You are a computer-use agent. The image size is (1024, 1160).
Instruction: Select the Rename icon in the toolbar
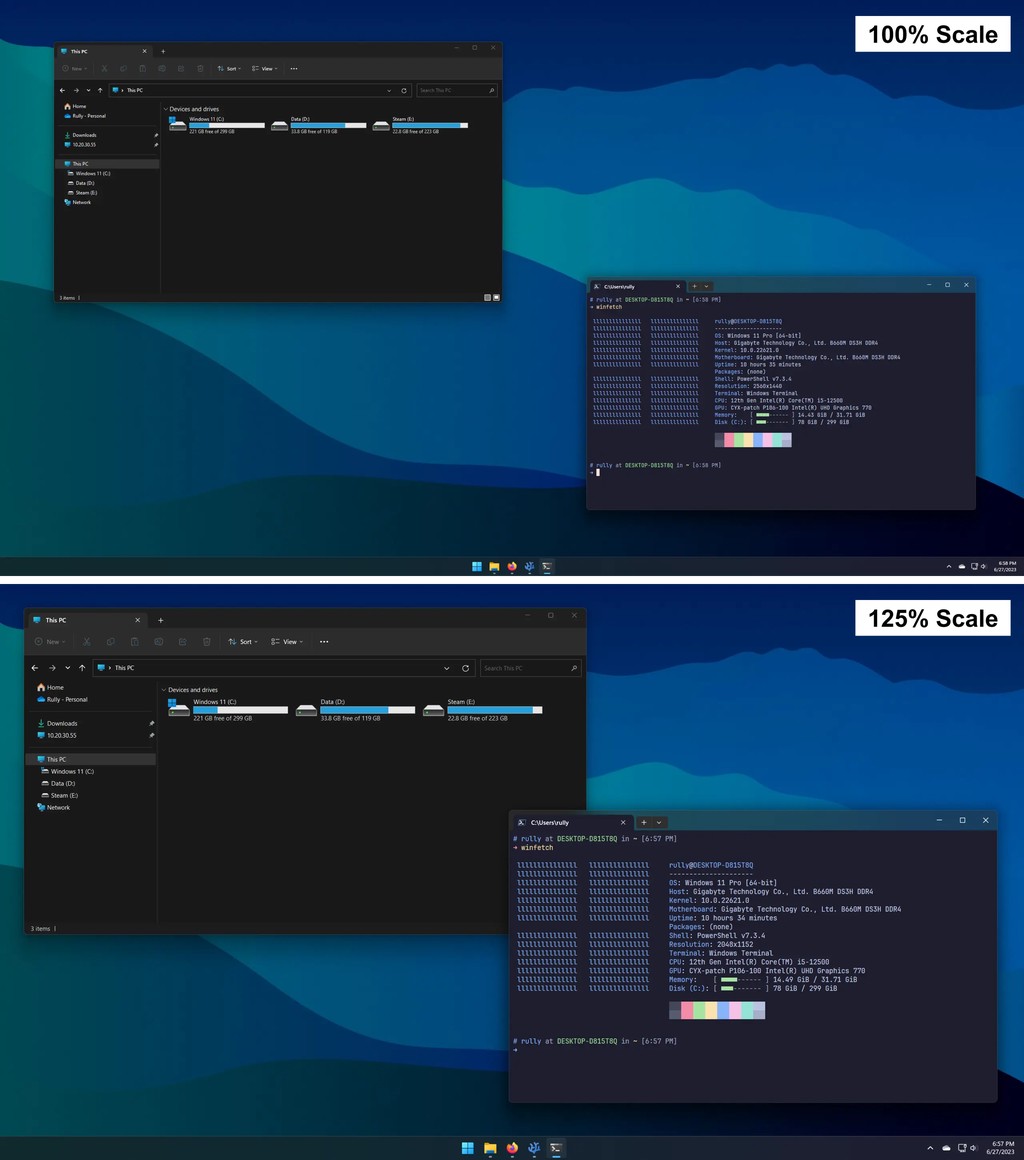coord(159,641)
